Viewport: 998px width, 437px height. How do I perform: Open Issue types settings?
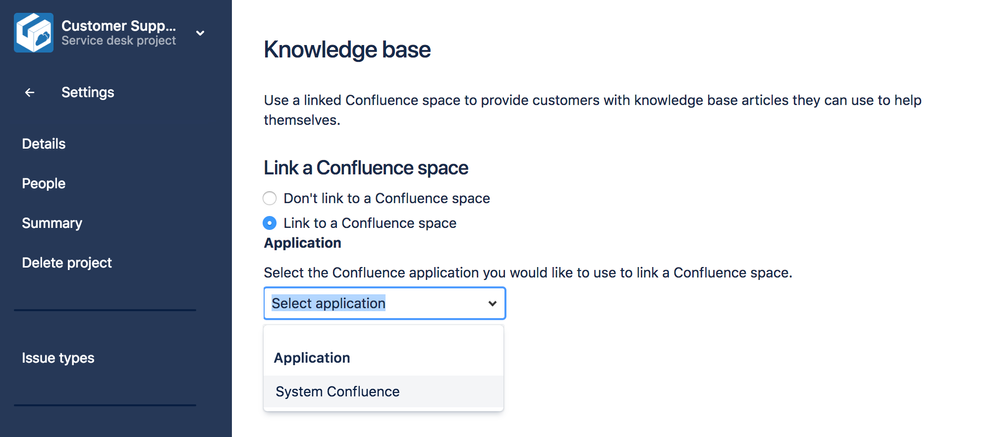click(x=58, y=358)
